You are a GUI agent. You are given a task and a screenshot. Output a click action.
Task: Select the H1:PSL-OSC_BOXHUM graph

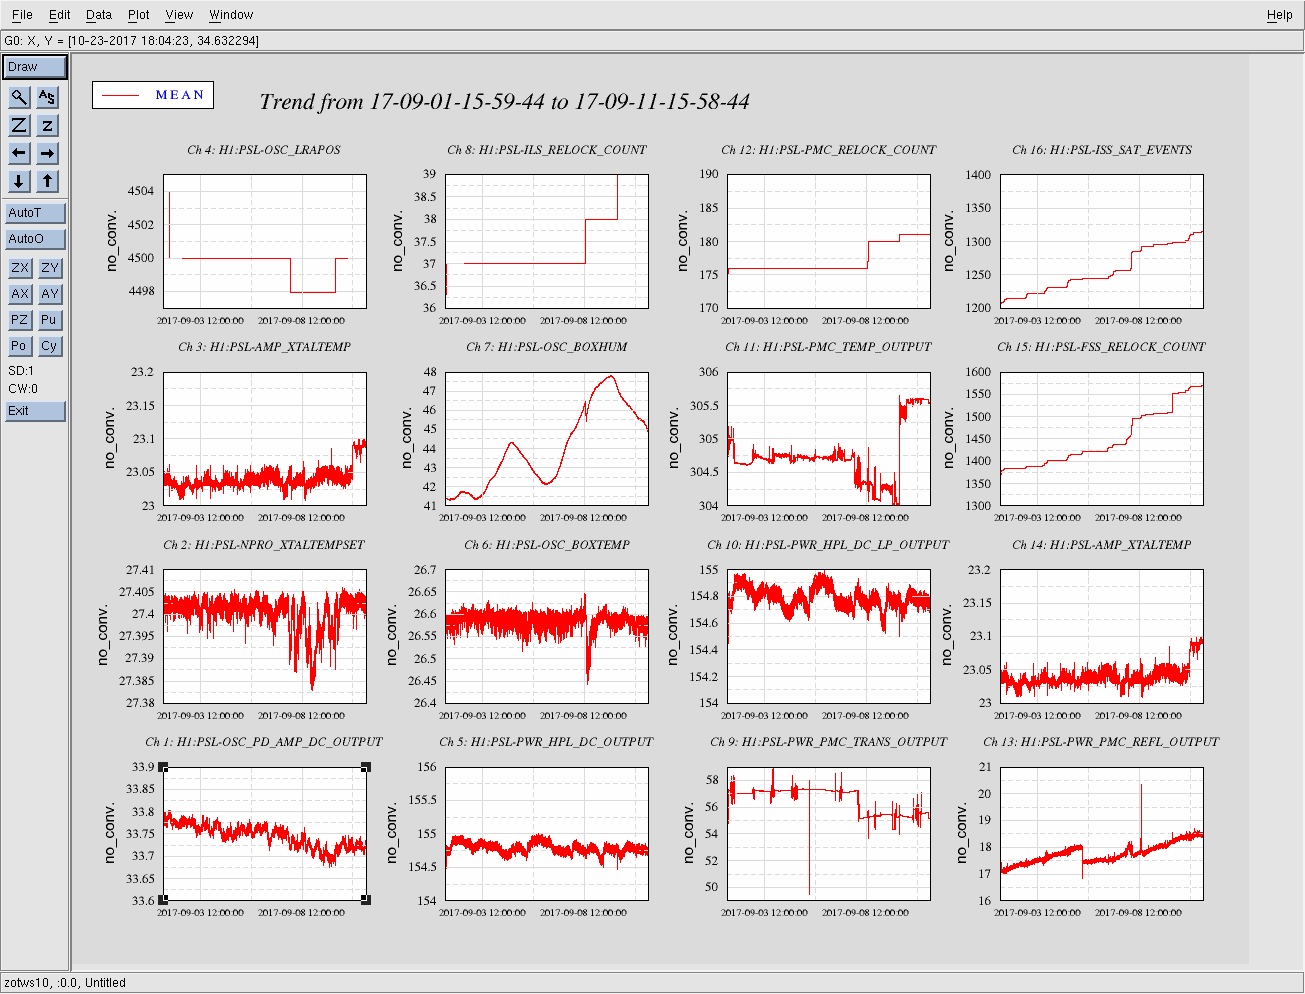[546, 439]
